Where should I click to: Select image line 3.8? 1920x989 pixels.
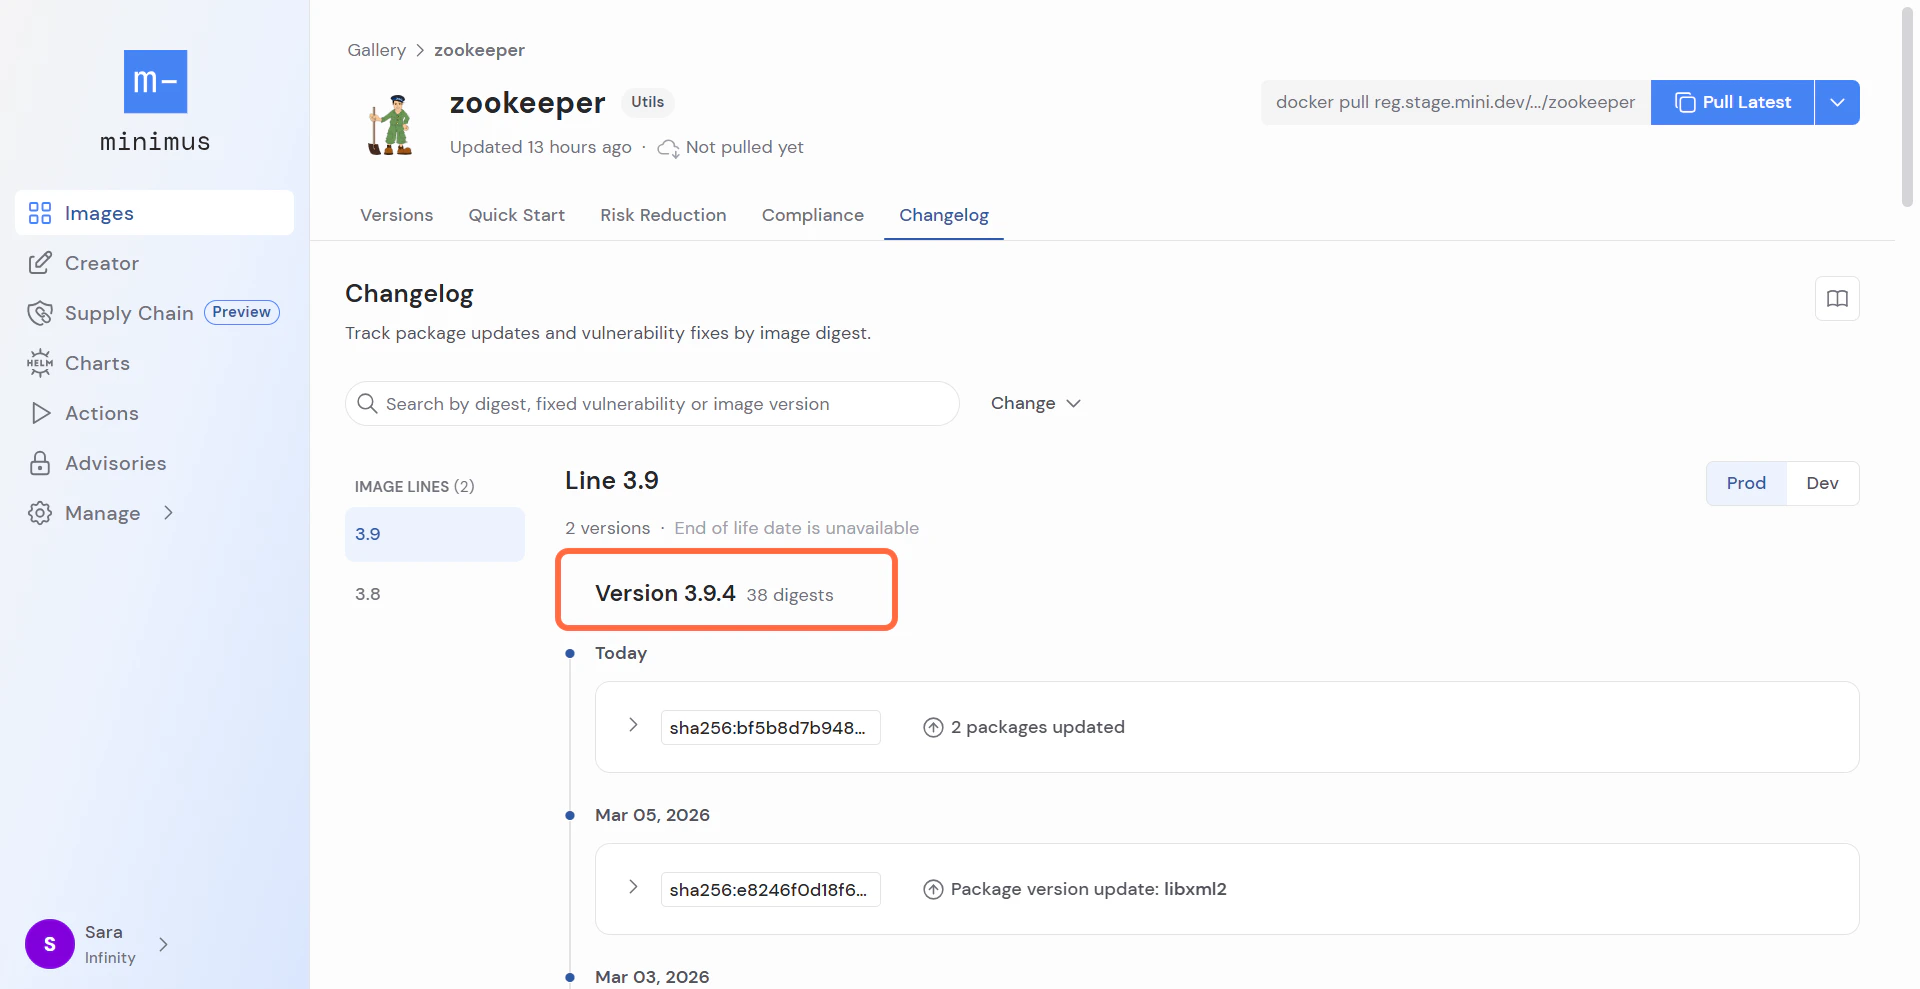tap(434, 594)
